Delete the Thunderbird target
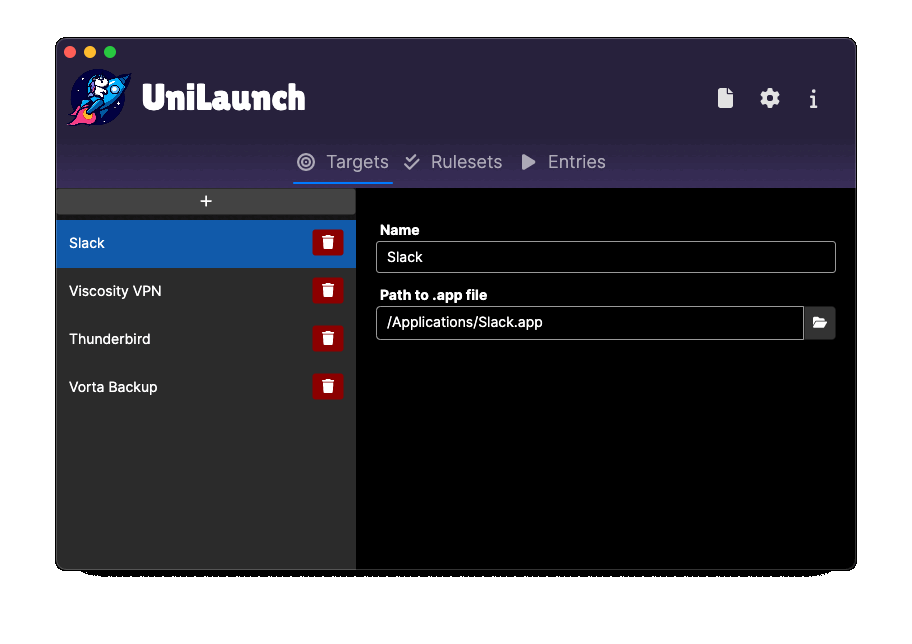The image size is (912, 644). click(328, 339)
